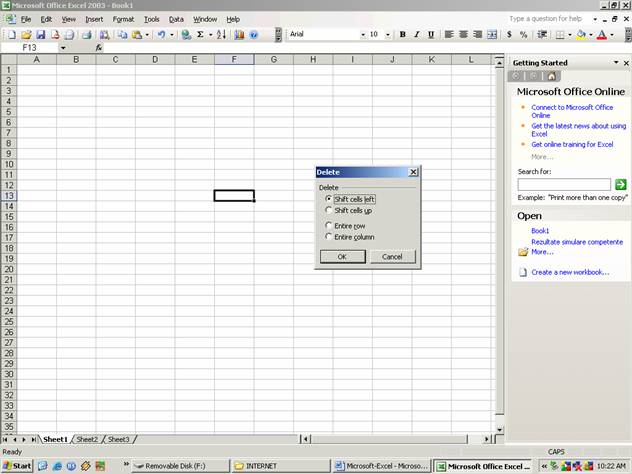Click the Center alignment icon
632x474 pixels.
click(x=463, y=35)
